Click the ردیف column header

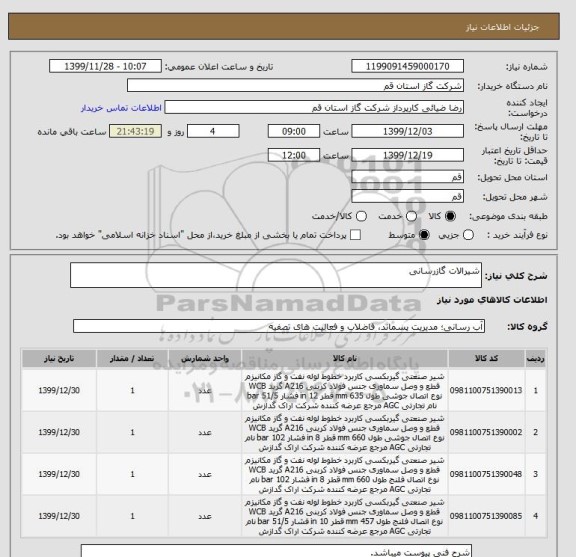pyautogui.click(x=535, y=358)
